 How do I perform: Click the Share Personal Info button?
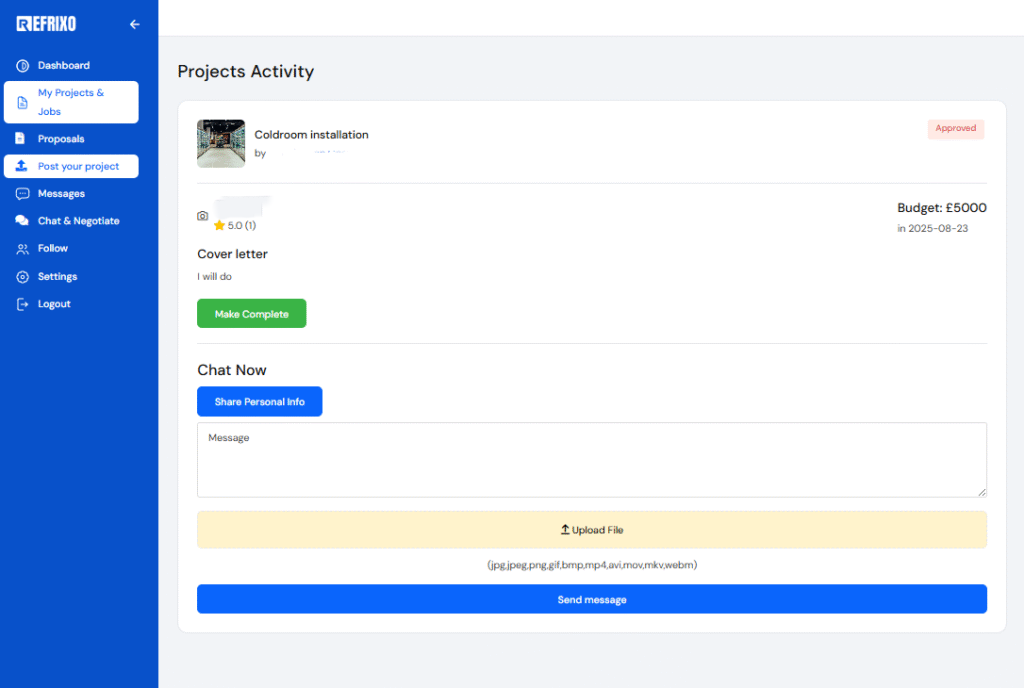coord(259,402)
